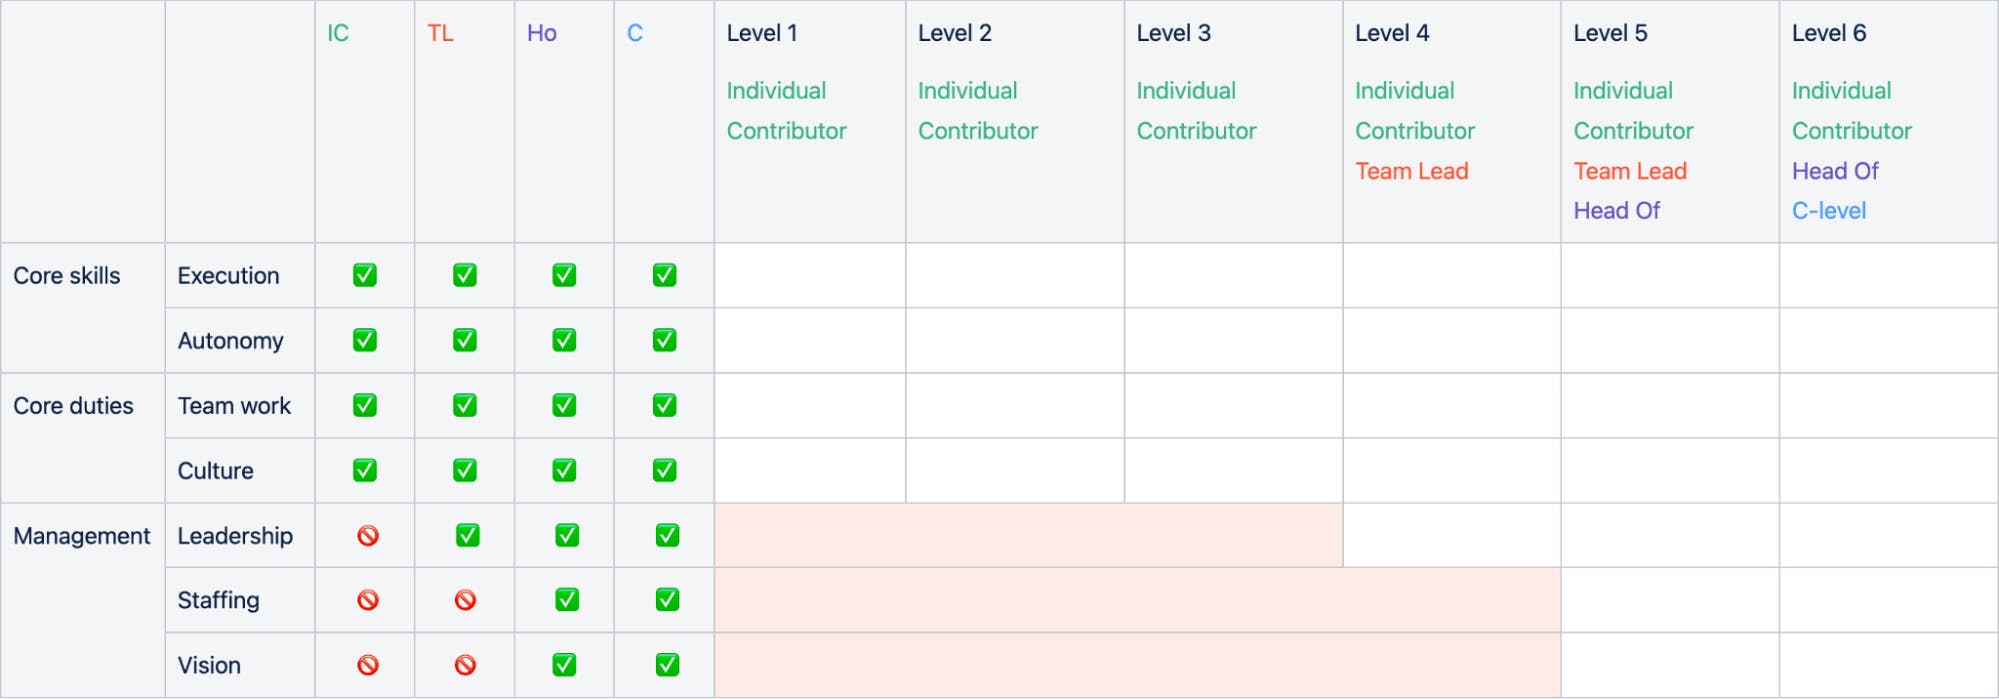This screenshot has height=699, width=1999.
Task: Click the Execution checkmark under IC column
Action: point(365,275)
